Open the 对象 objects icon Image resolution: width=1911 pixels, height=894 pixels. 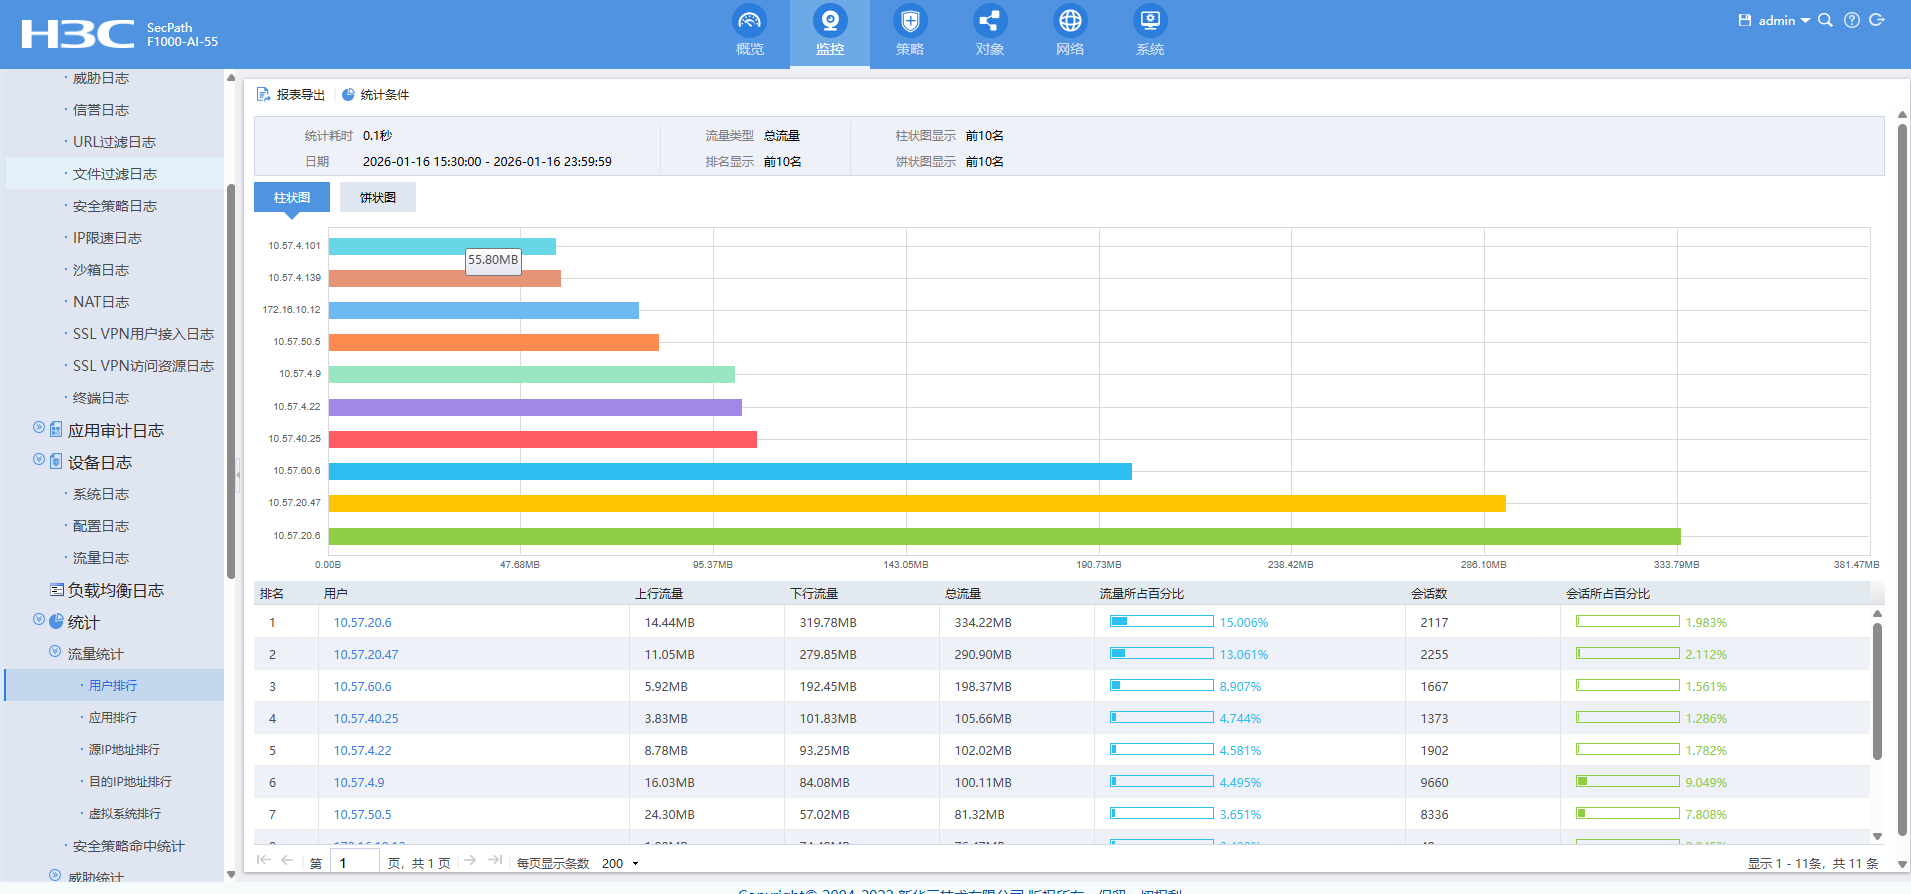tap(989, 22)
